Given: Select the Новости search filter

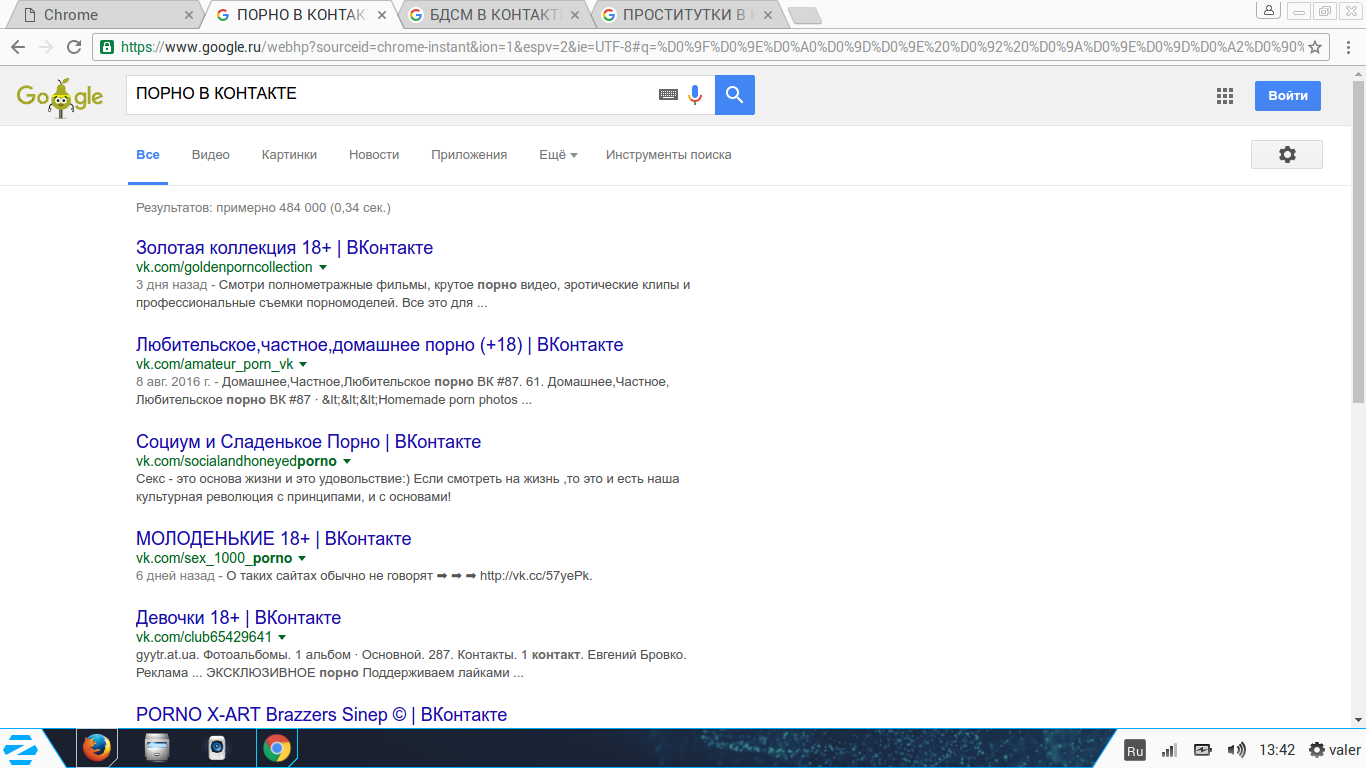Looking at the screenshot, I should pos(374,155).
